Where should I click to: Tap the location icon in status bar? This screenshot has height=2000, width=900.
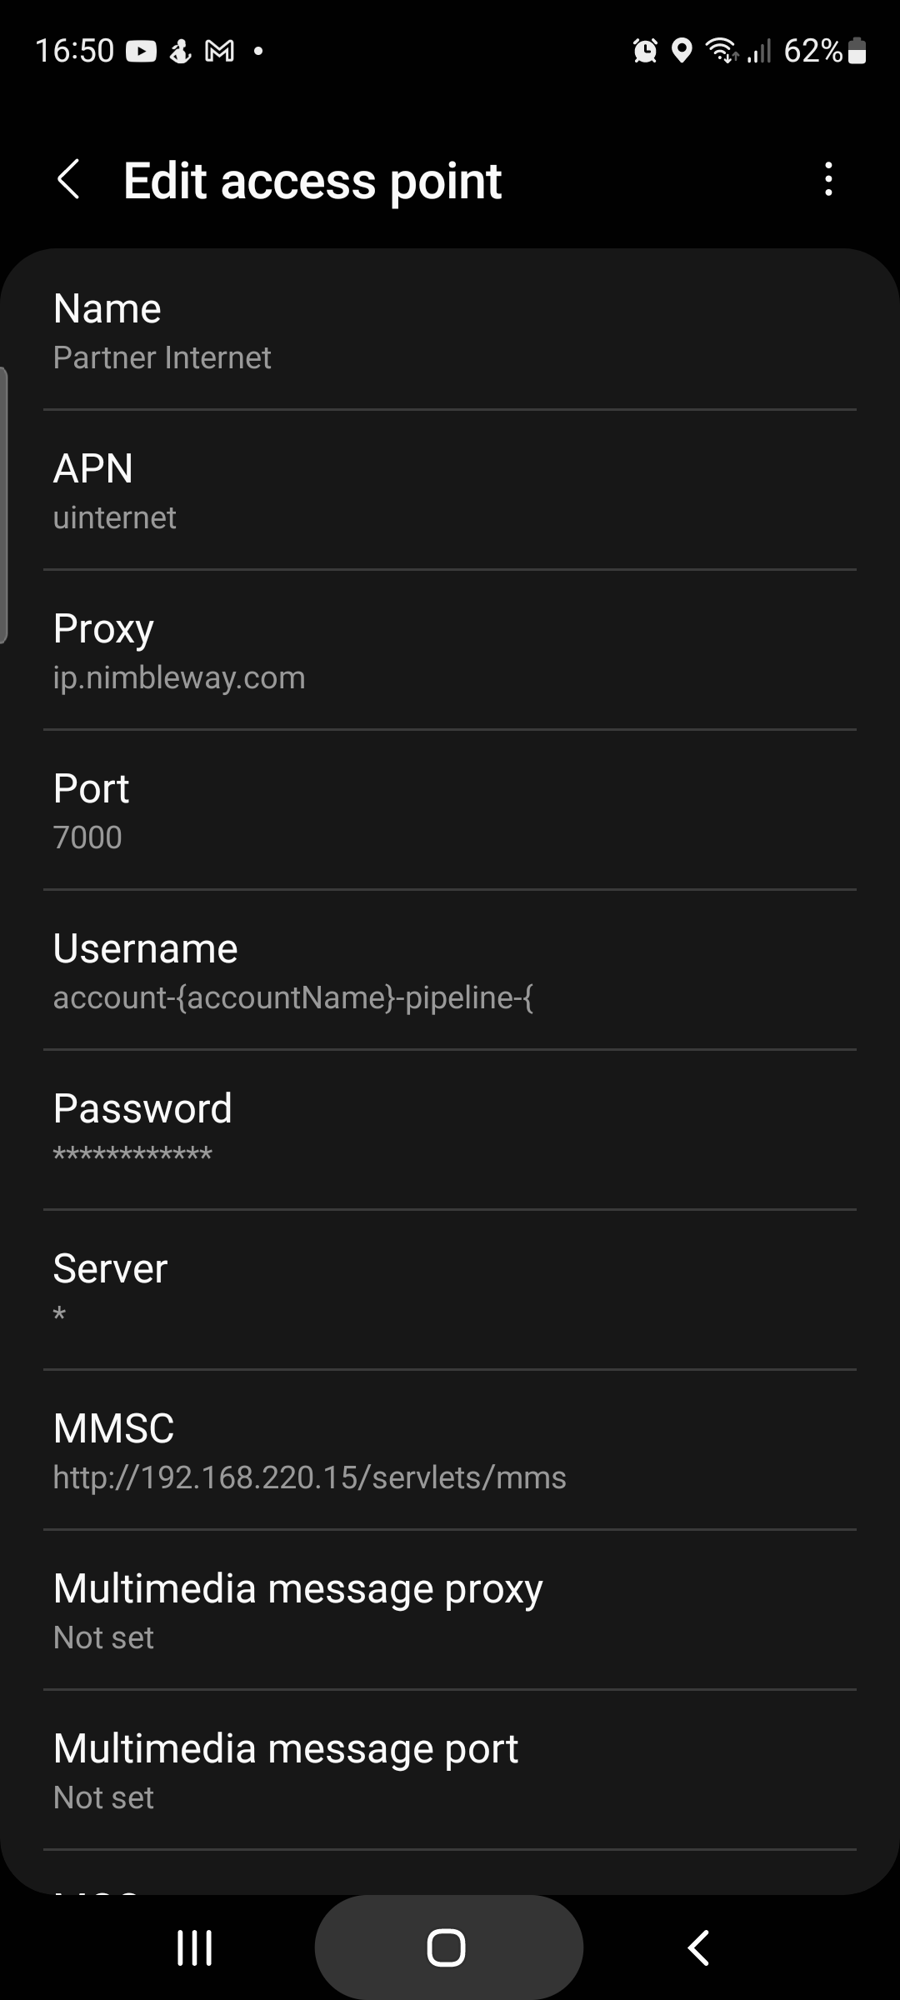pos(682,51)
